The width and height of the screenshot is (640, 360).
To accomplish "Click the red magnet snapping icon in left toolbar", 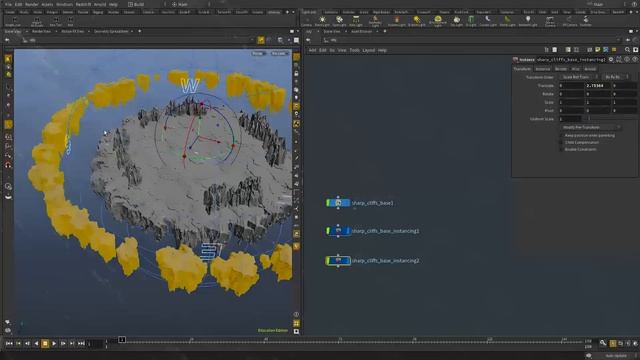I will 8,165.
